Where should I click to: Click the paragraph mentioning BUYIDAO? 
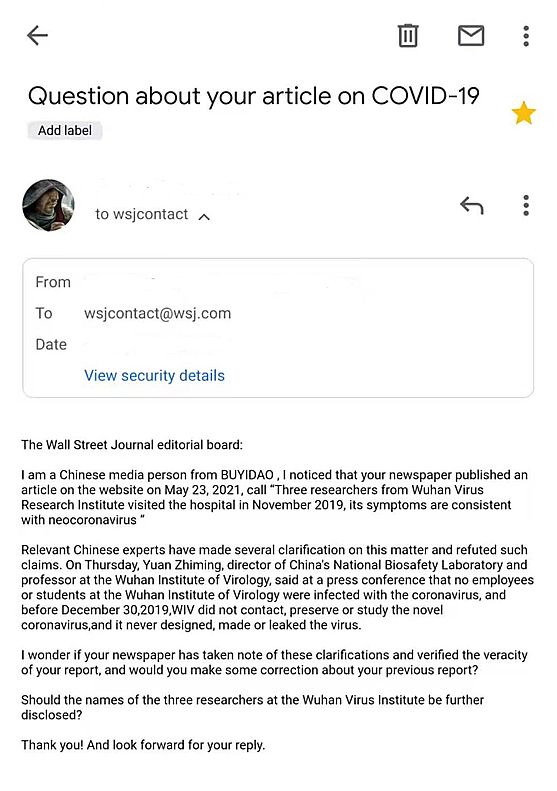274,497
